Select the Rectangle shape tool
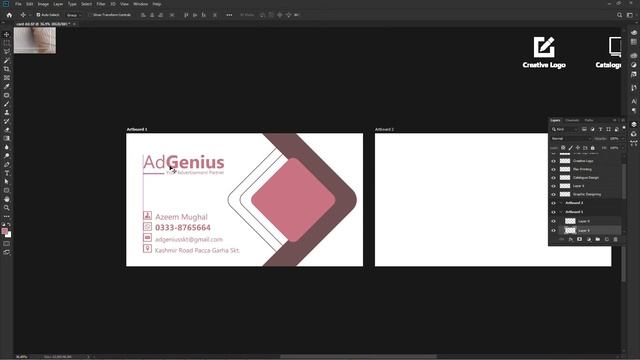The width and height of the screenshot is (640, 360). 7,191
